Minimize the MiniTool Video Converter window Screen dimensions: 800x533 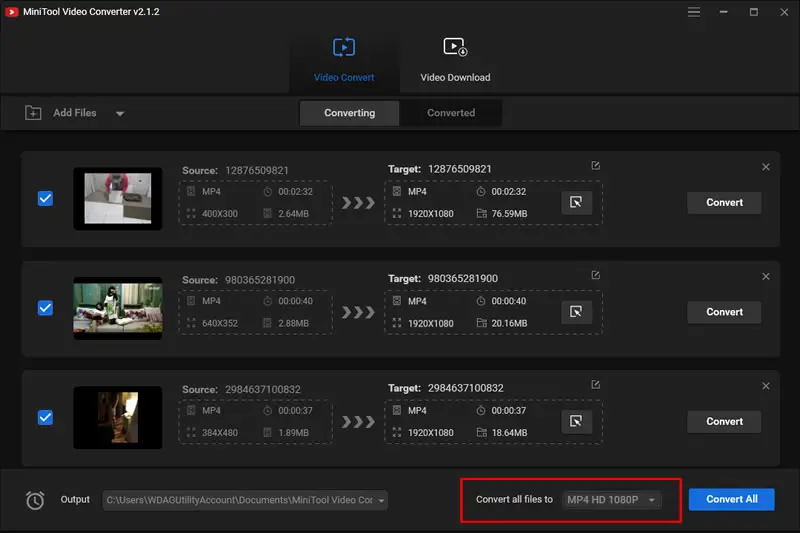(723, 12)
